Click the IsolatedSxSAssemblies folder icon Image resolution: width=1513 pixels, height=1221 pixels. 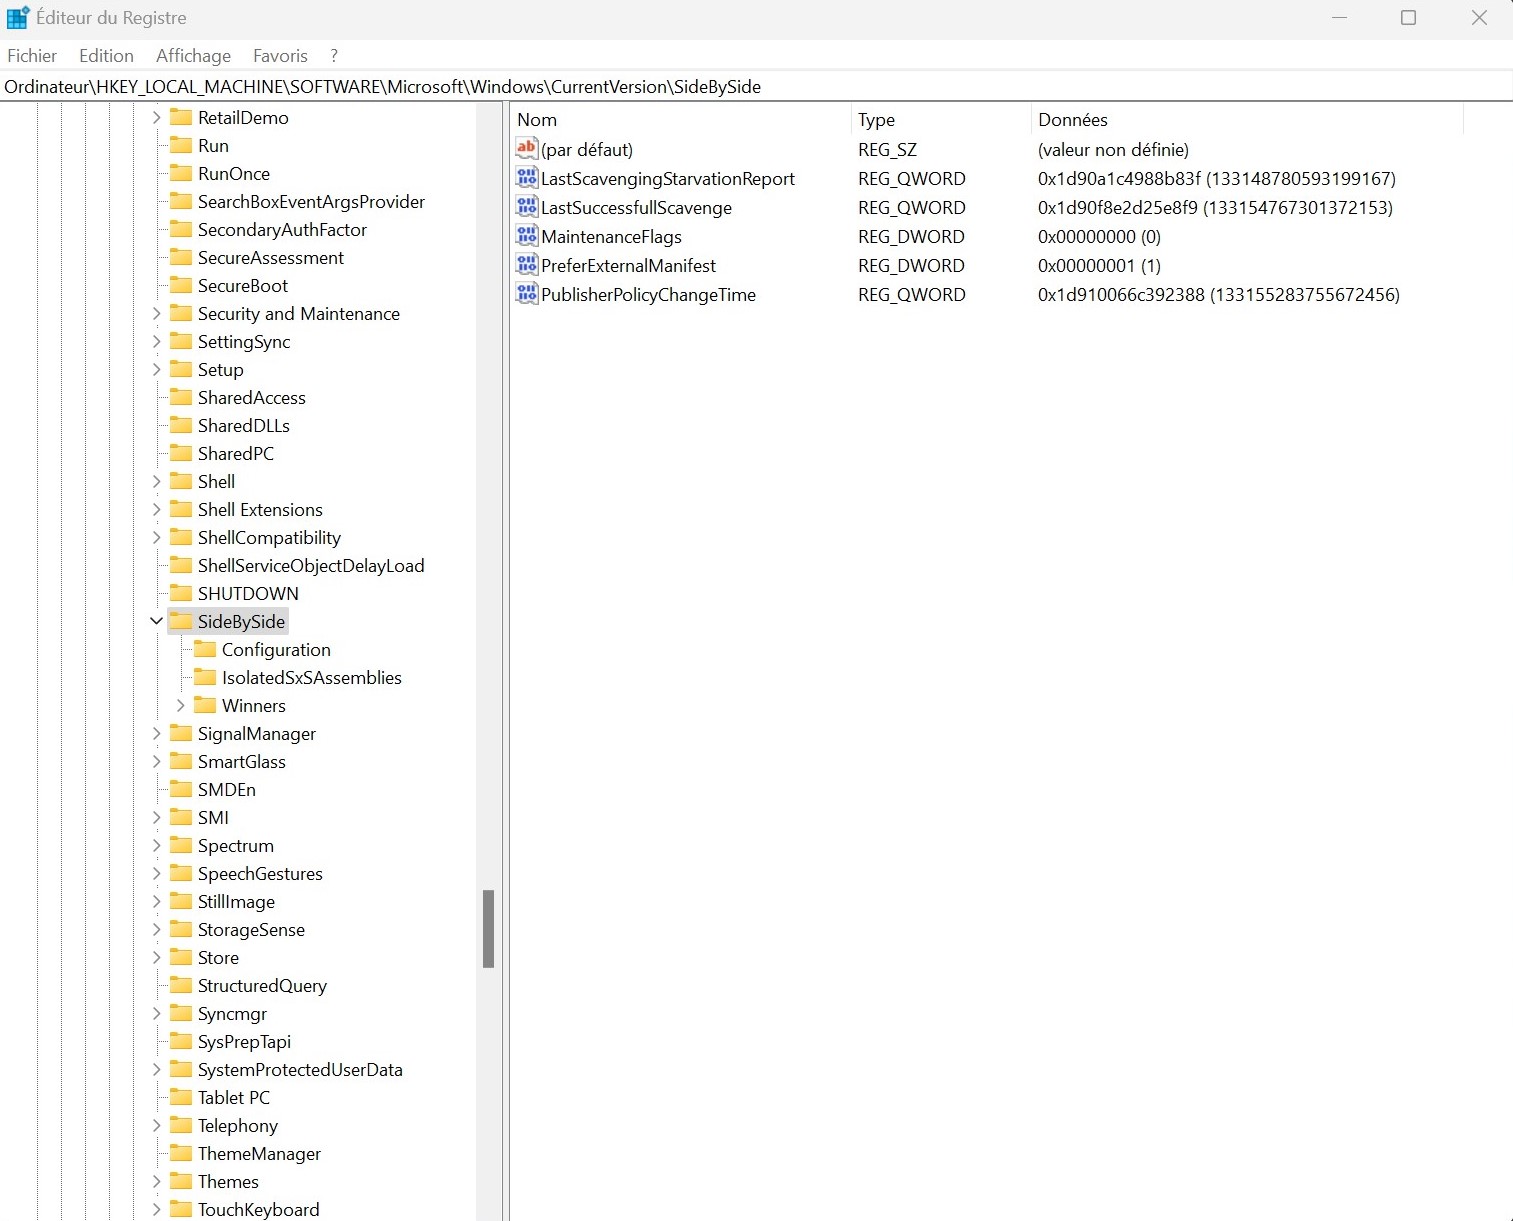[205, 677]
